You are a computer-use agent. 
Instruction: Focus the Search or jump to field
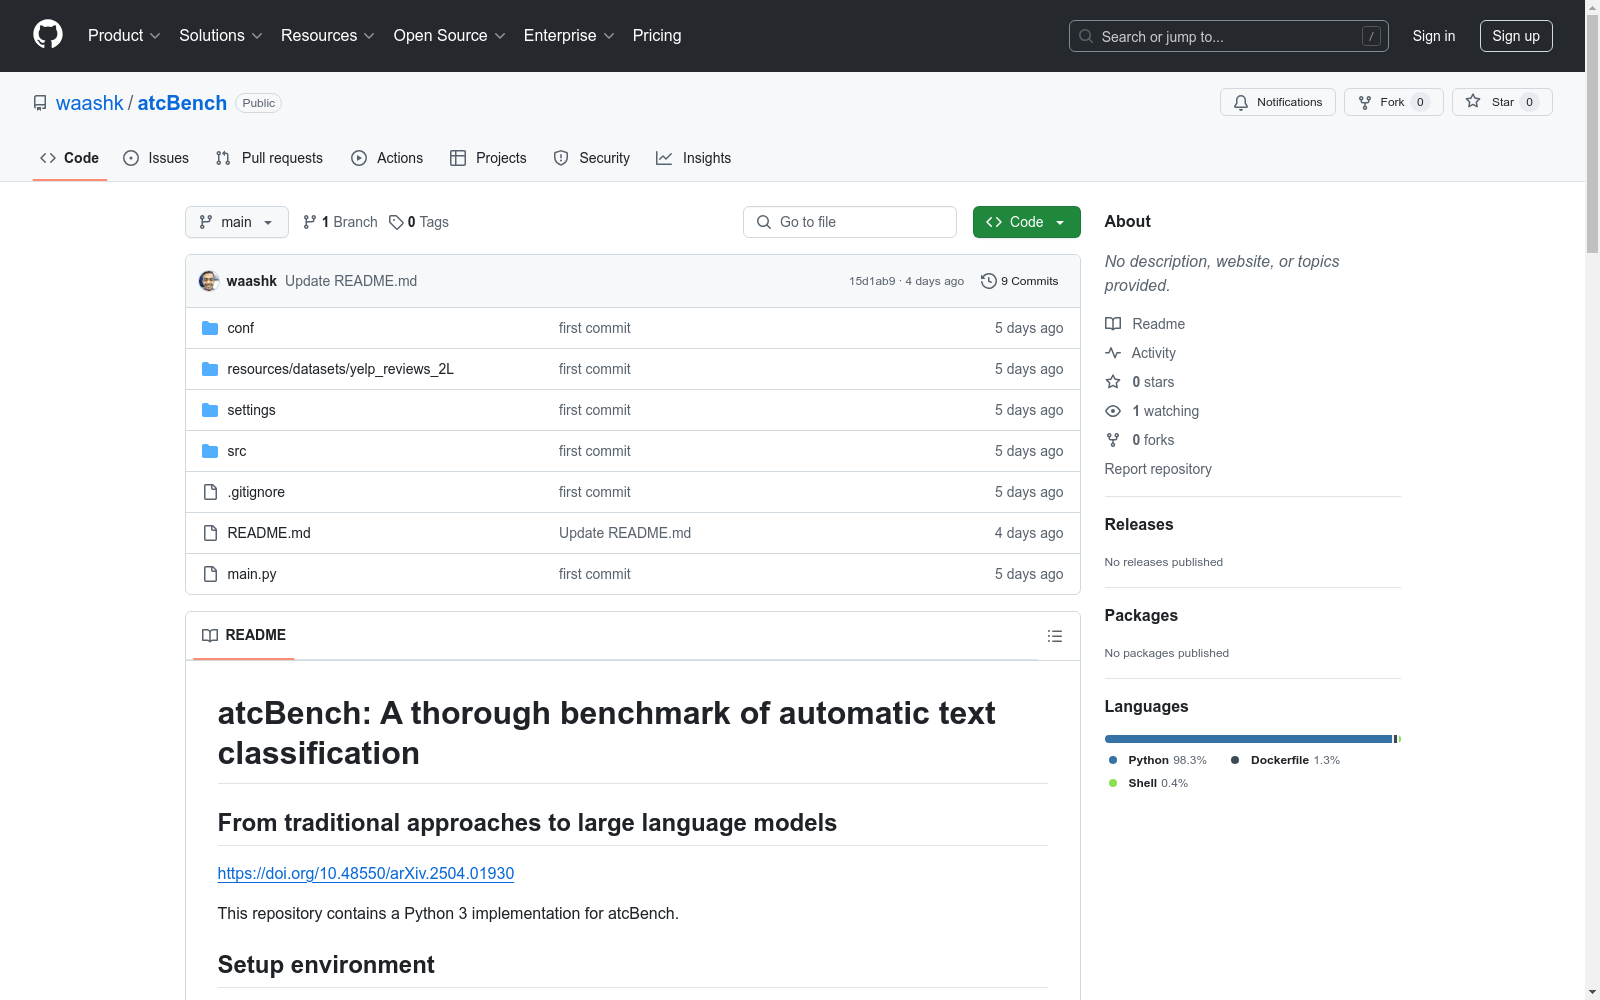[1229, 36]
